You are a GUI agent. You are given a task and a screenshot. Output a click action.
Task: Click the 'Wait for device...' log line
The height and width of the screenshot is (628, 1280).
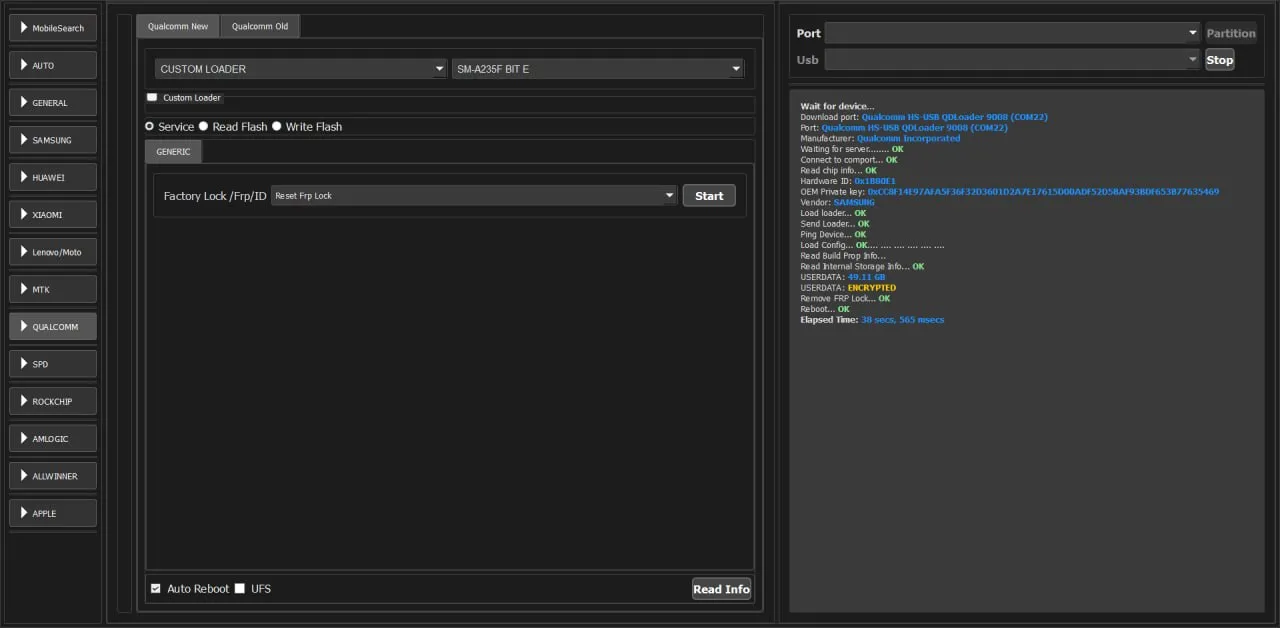click(x=837, y=106)
